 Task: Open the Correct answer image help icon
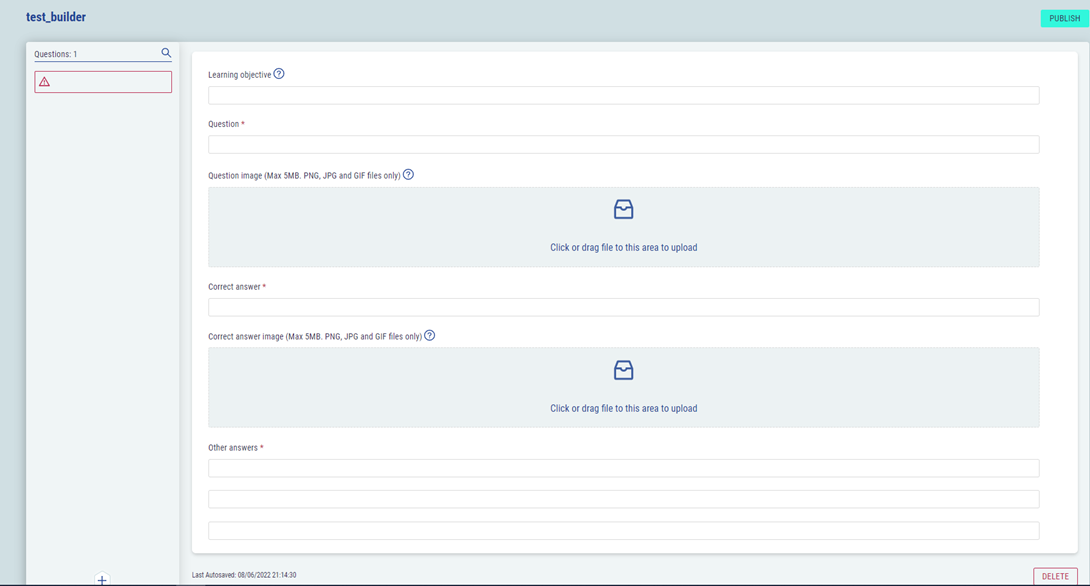429,336
